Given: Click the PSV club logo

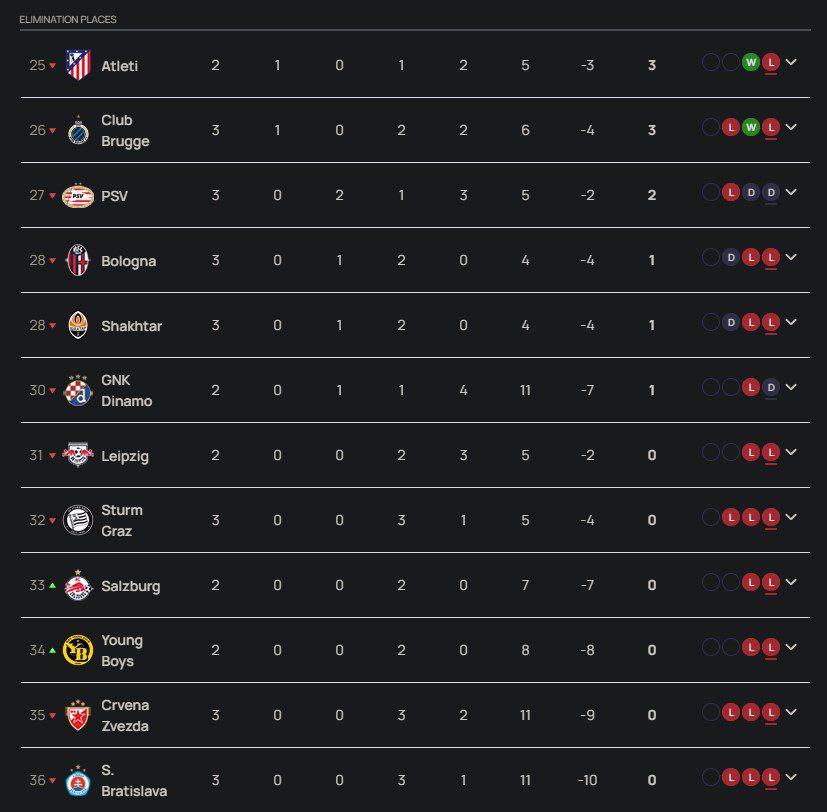Looking at the screenshot, I should (x=77, y=195).
